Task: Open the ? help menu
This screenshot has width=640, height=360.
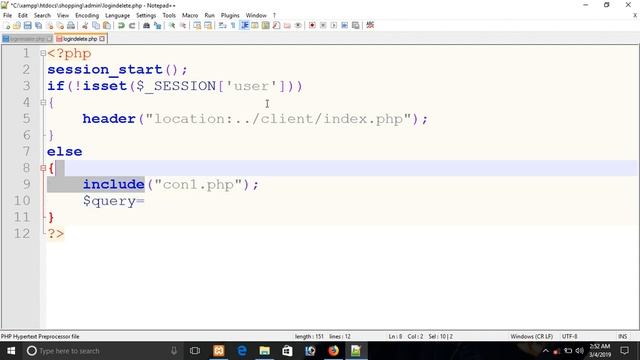Action: [x=274, y=16]
